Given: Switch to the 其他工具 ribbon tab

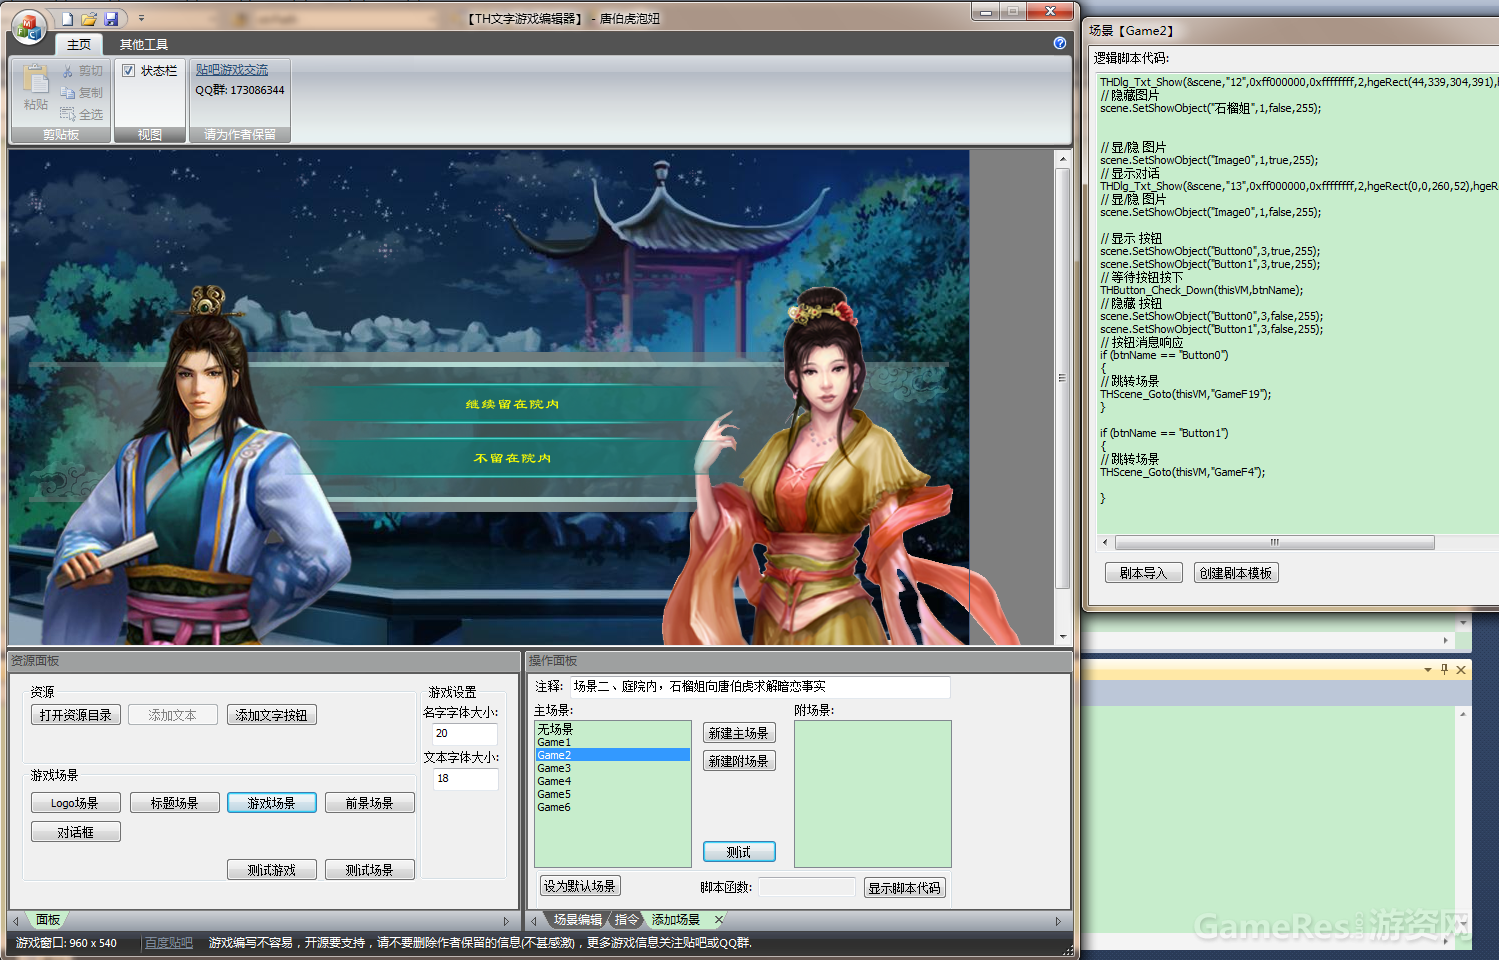Looking at the screenshot, I should click(x=144, y=44).
